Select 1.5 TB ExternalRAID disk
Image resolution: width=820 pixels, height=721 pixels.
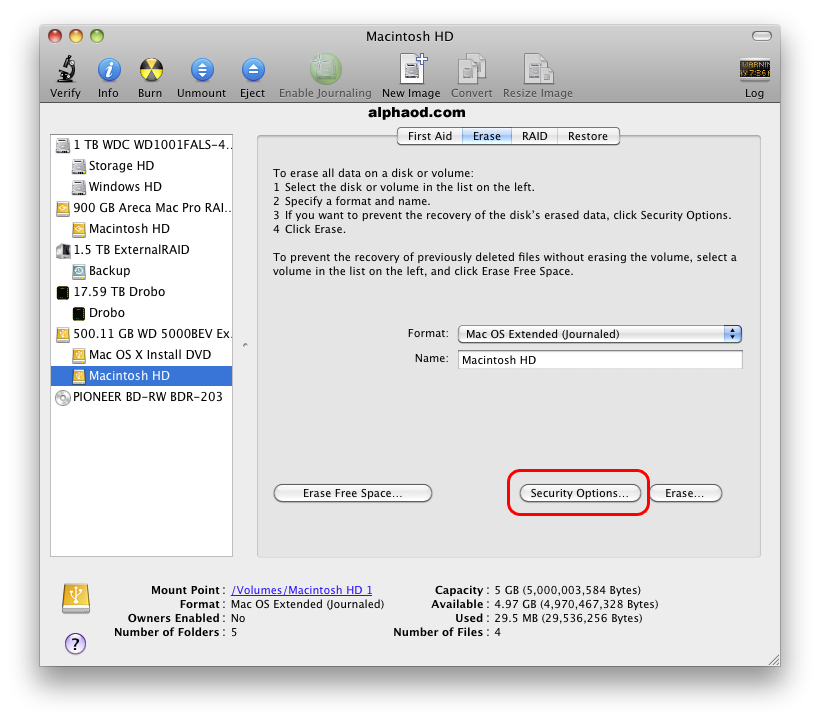[142, 249]
